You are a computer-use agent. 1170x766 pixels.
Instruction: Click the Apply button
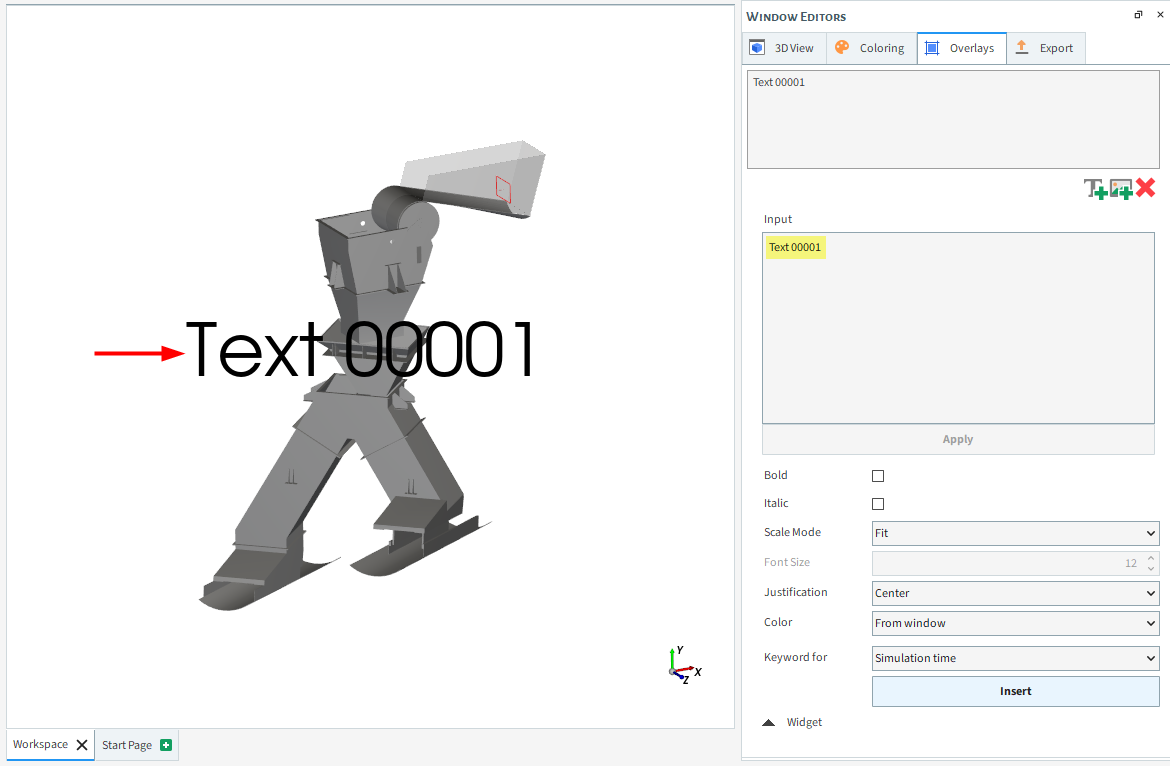point(957,439)
